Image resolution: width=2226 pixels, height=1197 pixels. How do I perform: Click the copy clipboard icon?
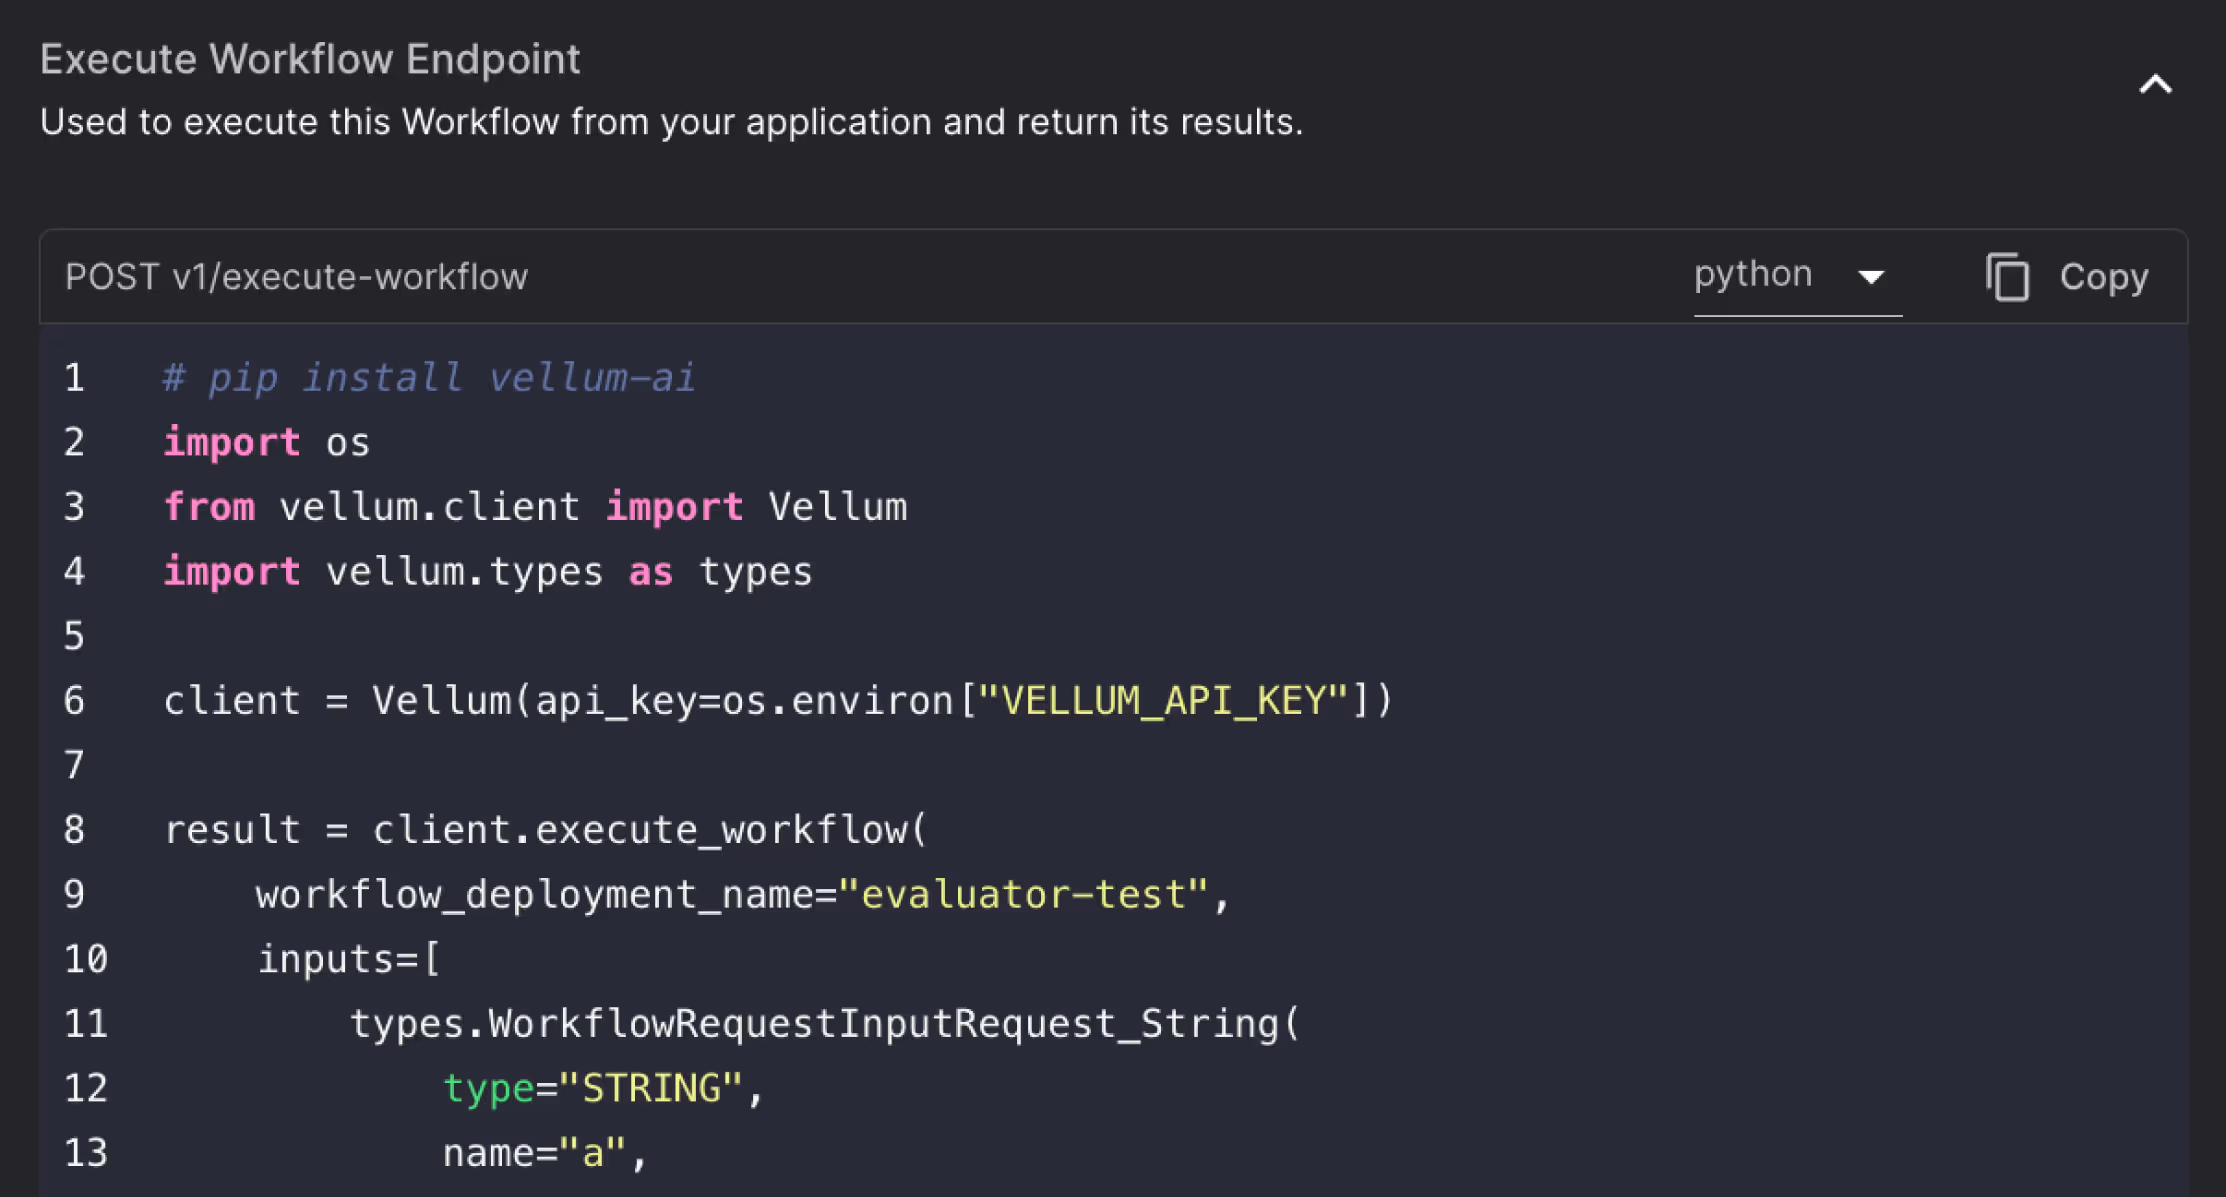(2007, 276)
